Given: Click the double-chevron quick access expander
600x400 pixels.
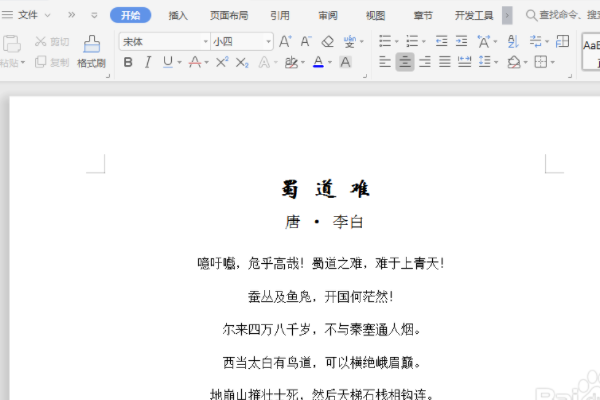Looking at the screenshot, I should tap(72, 15).
